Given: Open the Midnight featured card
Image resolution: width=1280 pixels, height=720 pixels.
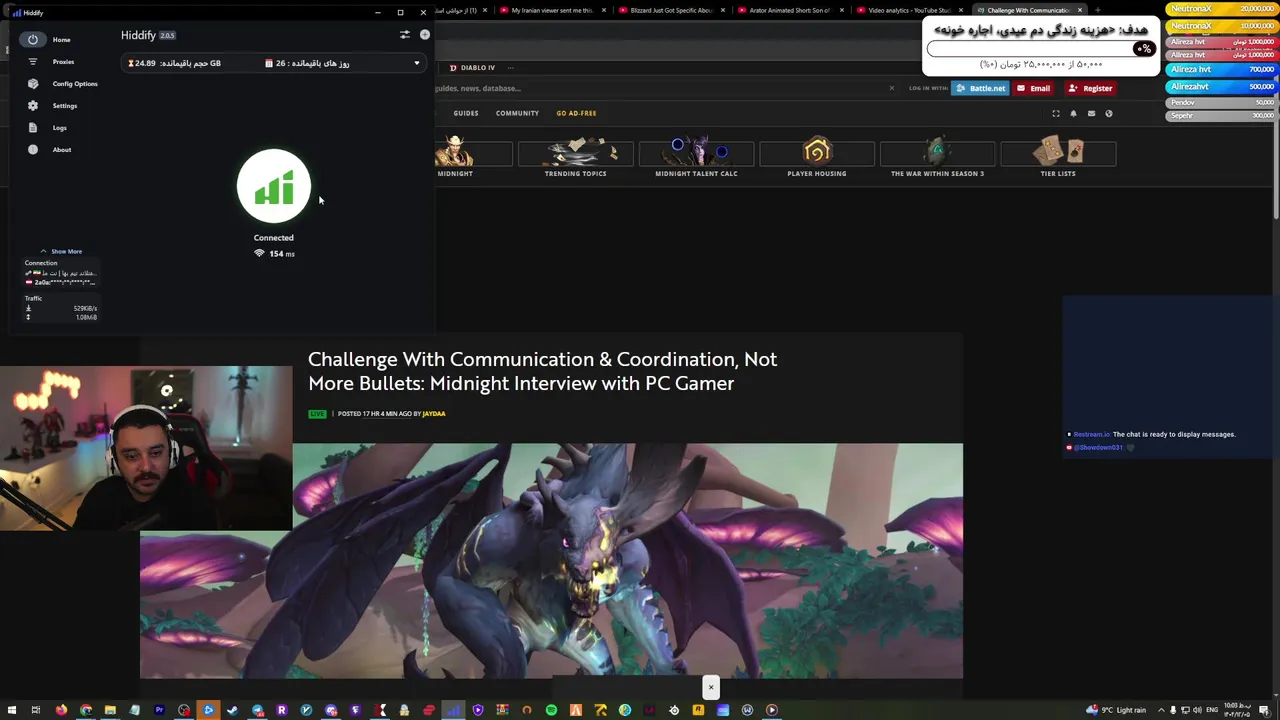Looking at the screenshot, I should tap(473, 157).
